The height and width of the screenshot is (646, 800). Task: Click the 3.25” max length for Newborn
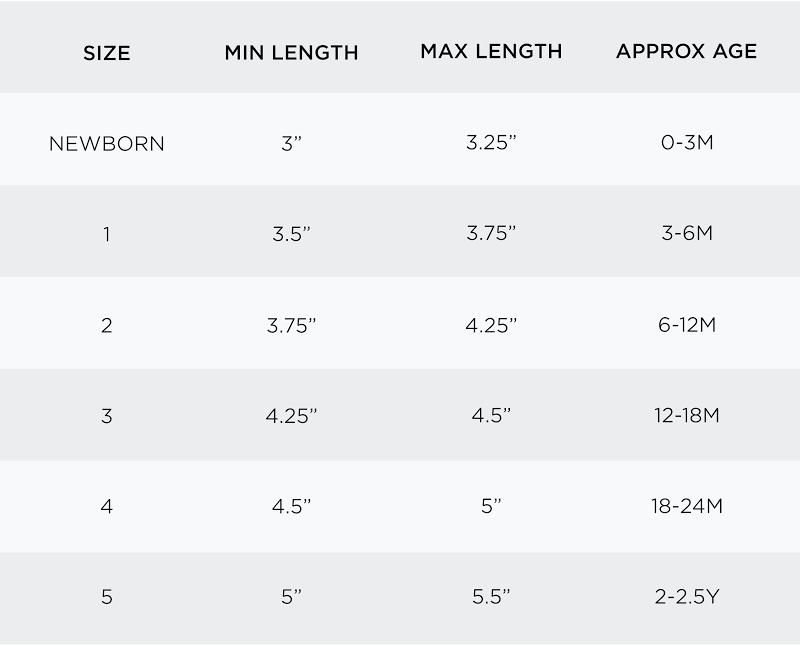491,142
